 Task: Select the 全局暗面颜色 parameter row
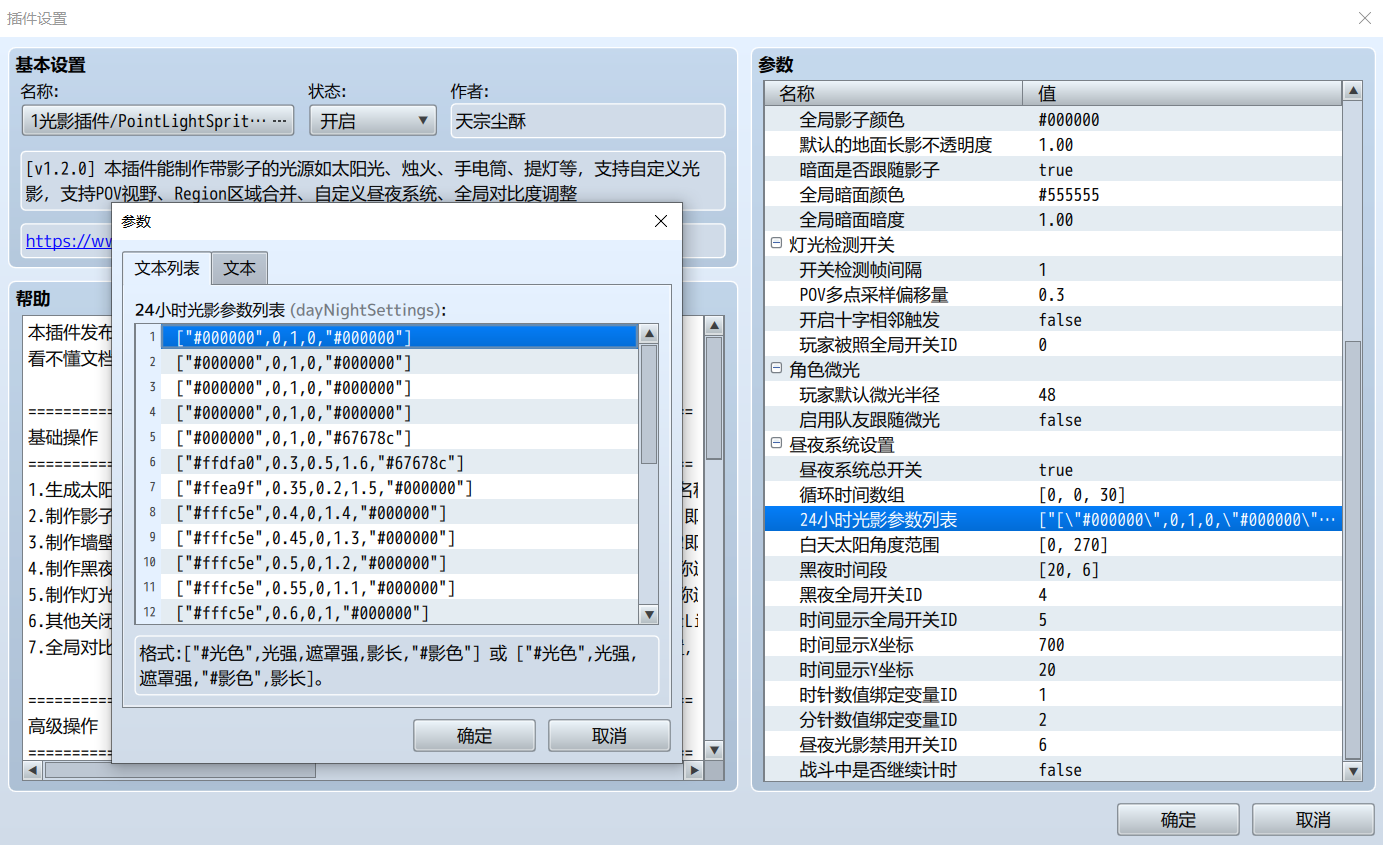coord(1053,195)
